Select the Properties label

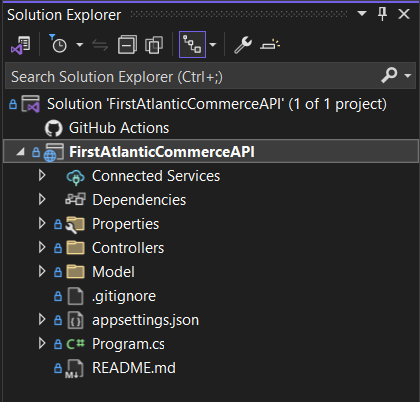coord(125,224)
